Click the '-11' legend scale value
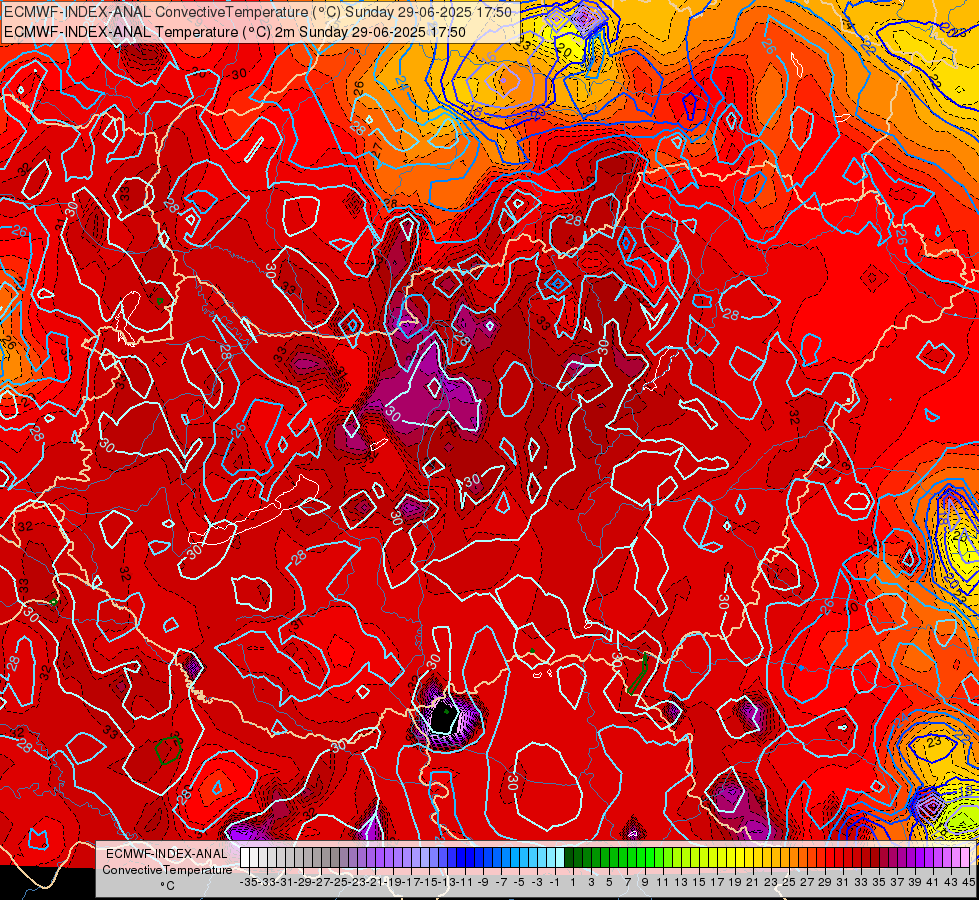This screenshot has height=900, width=979. tap(466, 882)
